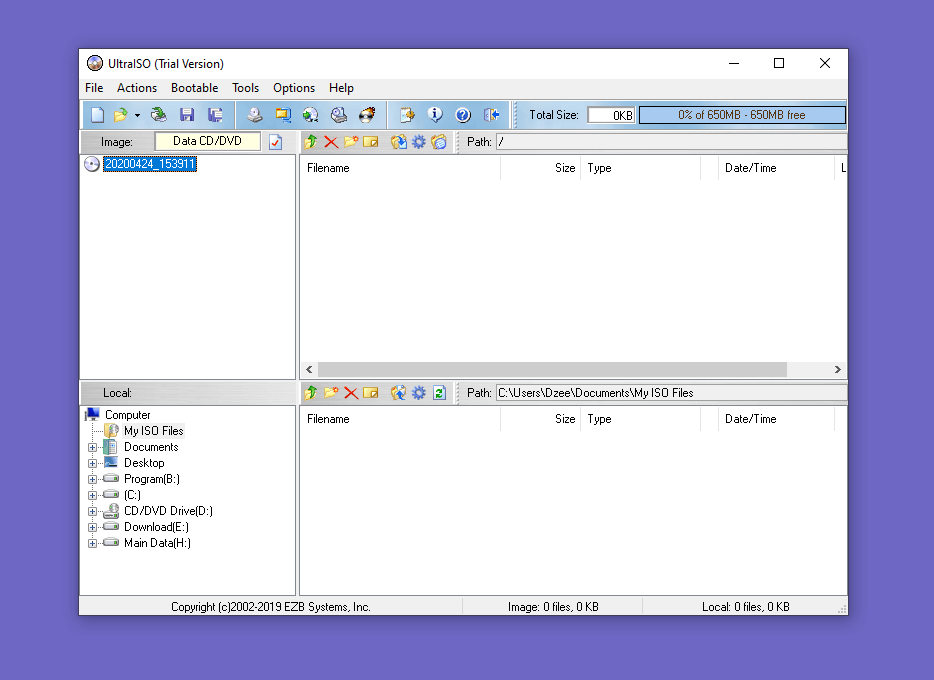Select the 20200424_153911 image tree root
The width and height of the screenshot is (934, 680).
pos(150,164)
